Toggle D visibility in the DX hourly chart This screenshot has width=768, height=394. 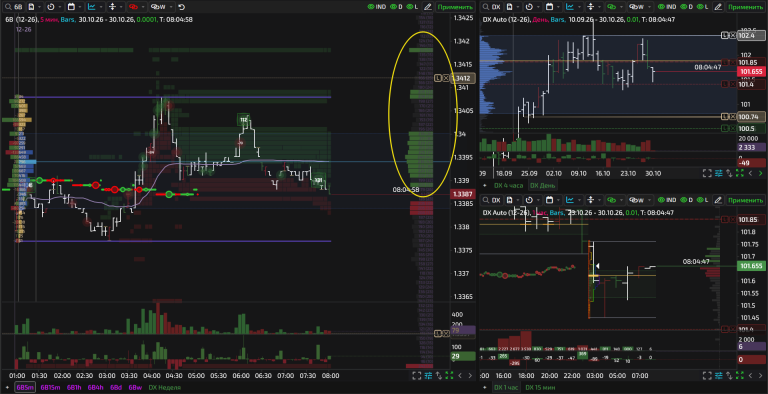pyautogui.click(x=687, y=200)
